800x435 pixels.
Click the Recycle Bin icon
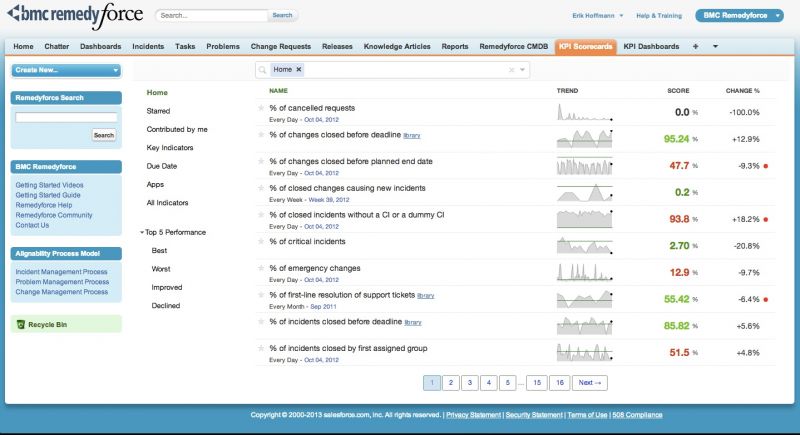21,324
